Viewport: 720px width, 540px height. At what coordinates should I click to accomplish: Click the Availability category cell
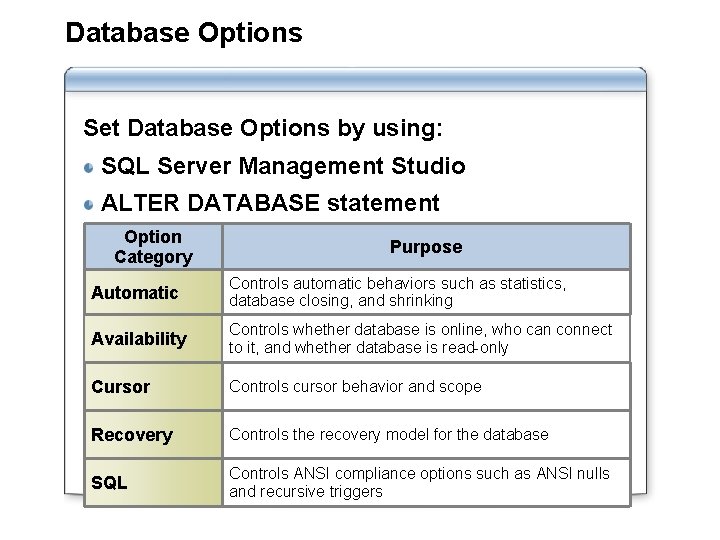[152, 339]
